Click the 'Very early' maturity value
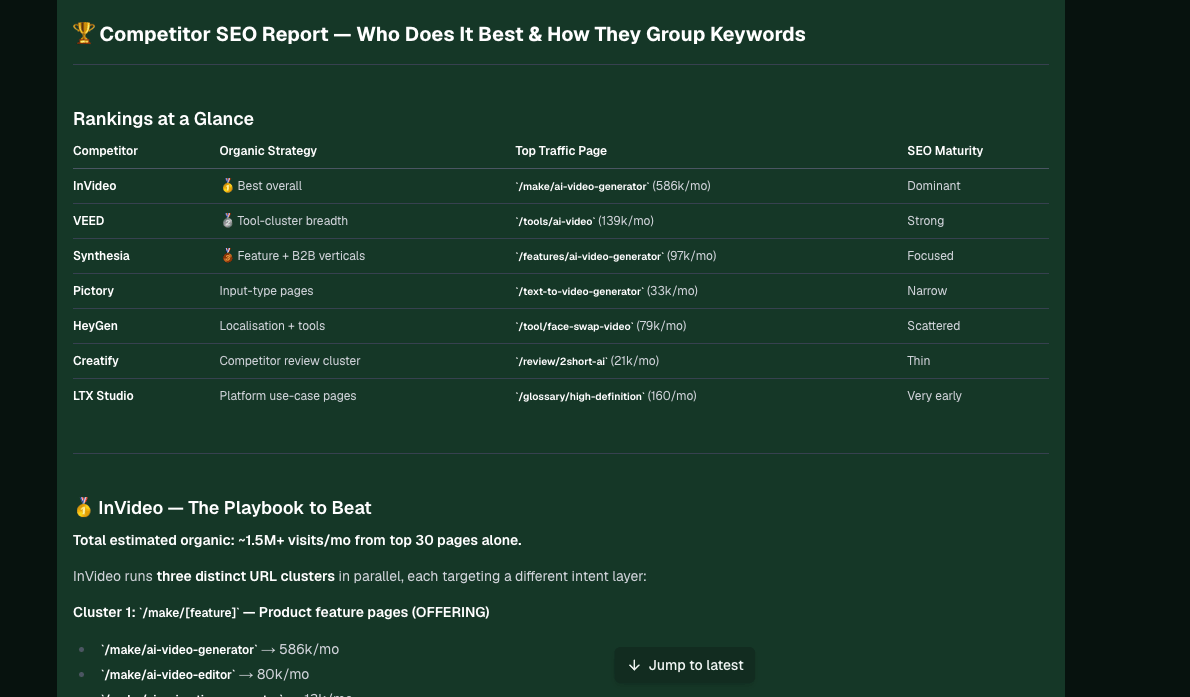This screenshot has width=1190, height=697. point(934,396)
